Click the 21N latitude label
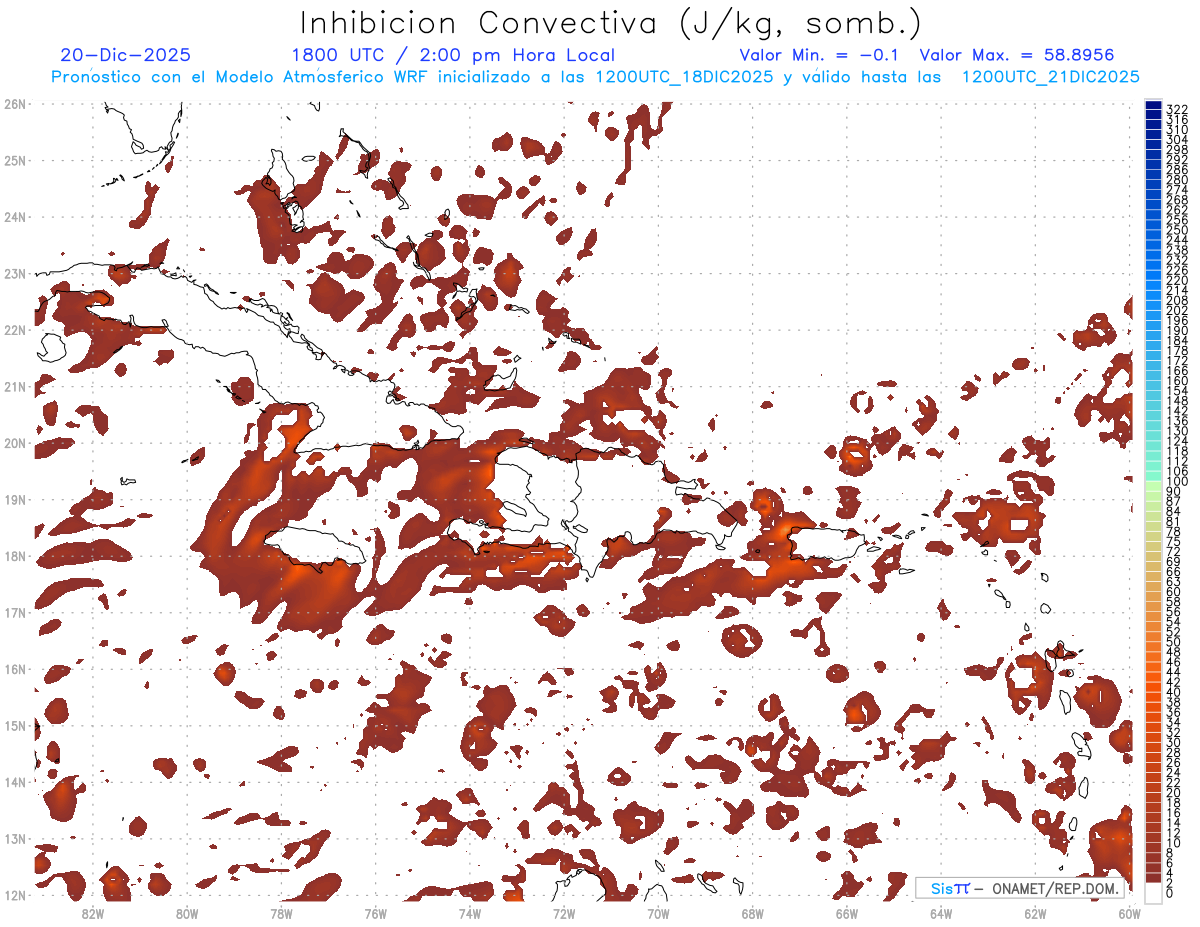This screenshot has height=927, width=1200. tap(14, 386)
